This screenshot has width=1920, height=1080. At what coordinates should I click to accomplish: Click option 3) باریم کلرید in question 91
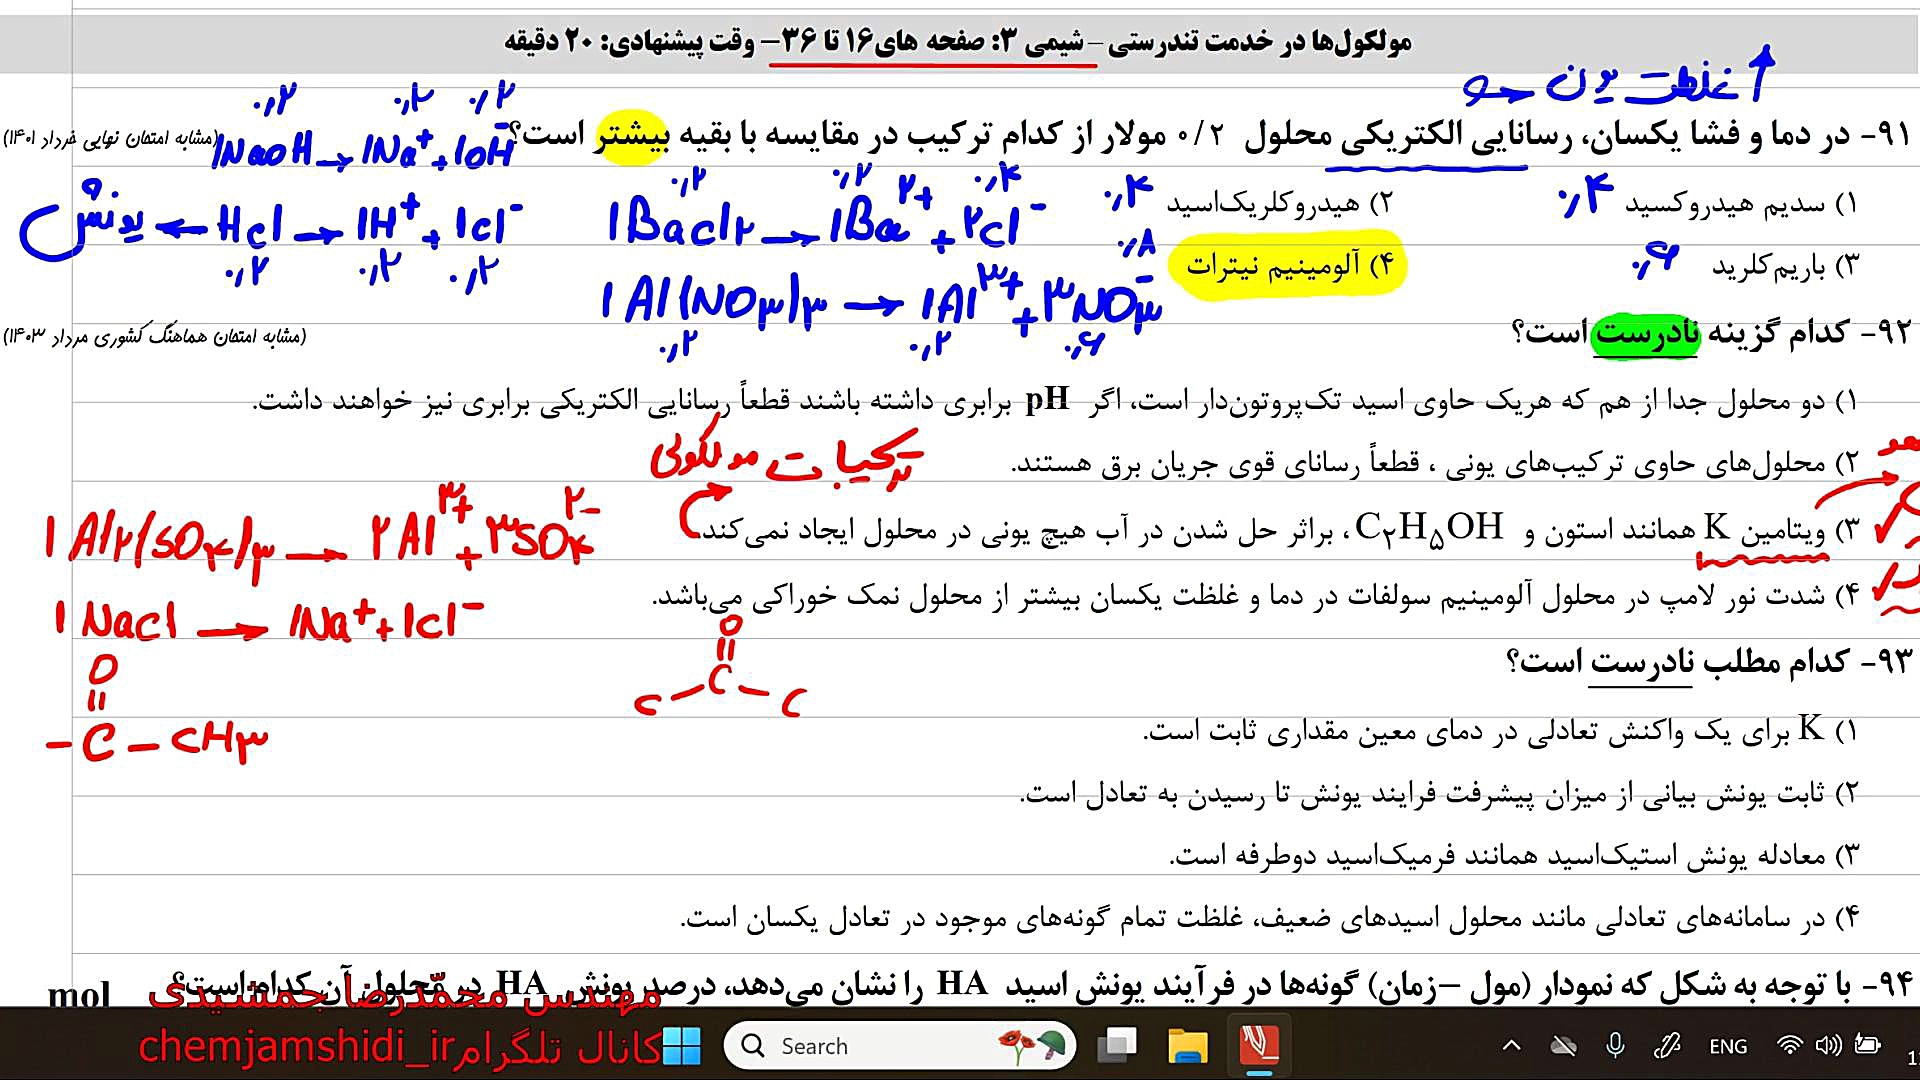[x=1784, y=266]
